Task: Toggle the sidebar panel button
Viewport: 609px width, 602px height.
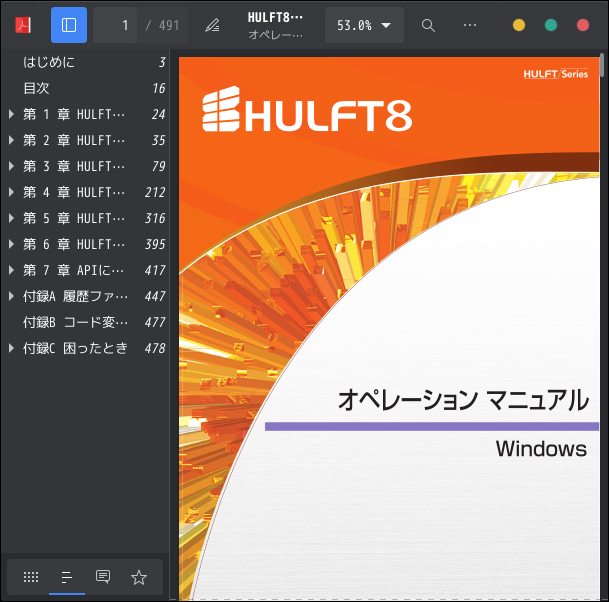Action: (x=69, y=25)
